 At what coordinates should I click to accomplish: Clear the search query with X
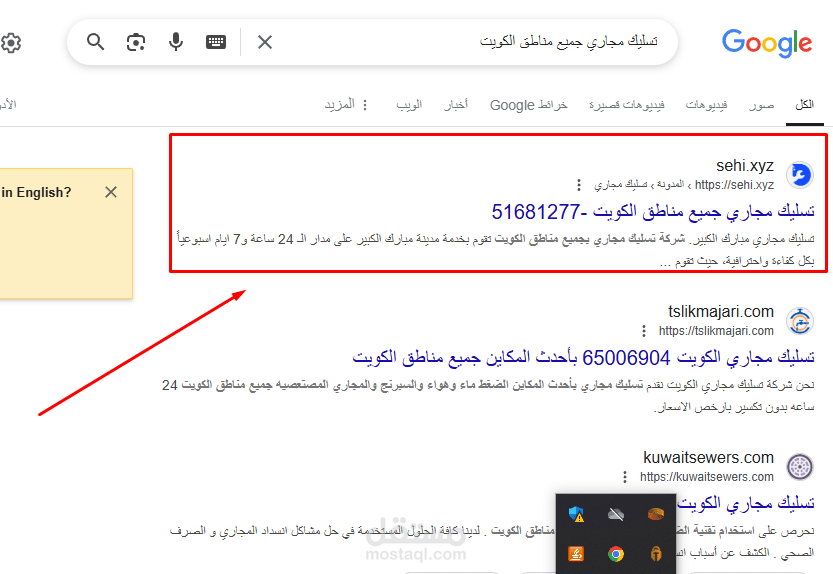click(x=265, y=42)
